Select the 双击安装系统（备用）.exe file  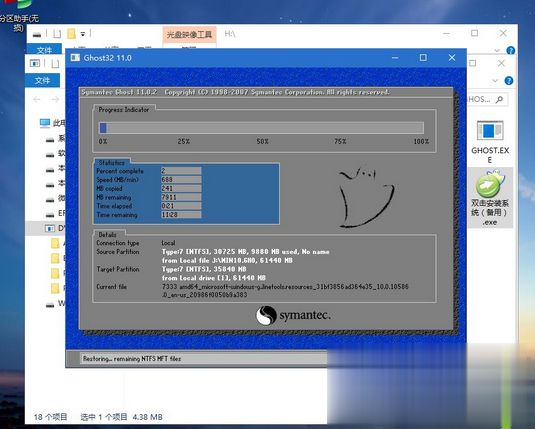pos(490,198)
